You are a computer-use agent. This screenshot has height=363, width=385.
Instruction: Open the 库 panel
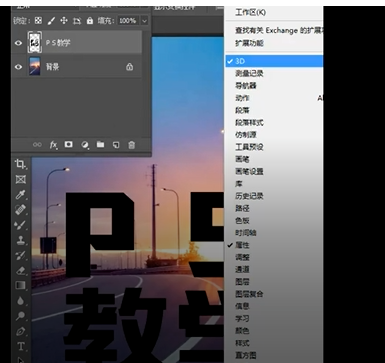(x=274, y=184)
